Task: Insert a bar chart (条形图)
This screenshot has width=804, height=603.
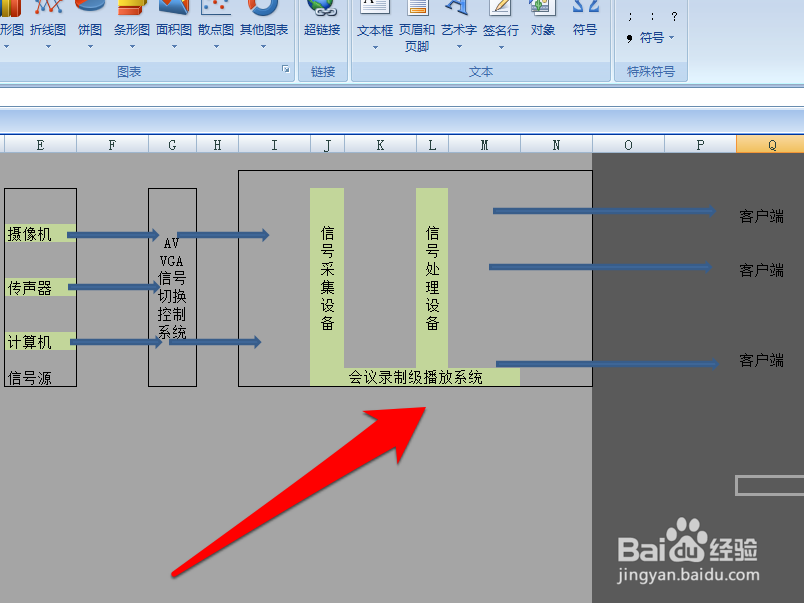Action: coord(131,28)
